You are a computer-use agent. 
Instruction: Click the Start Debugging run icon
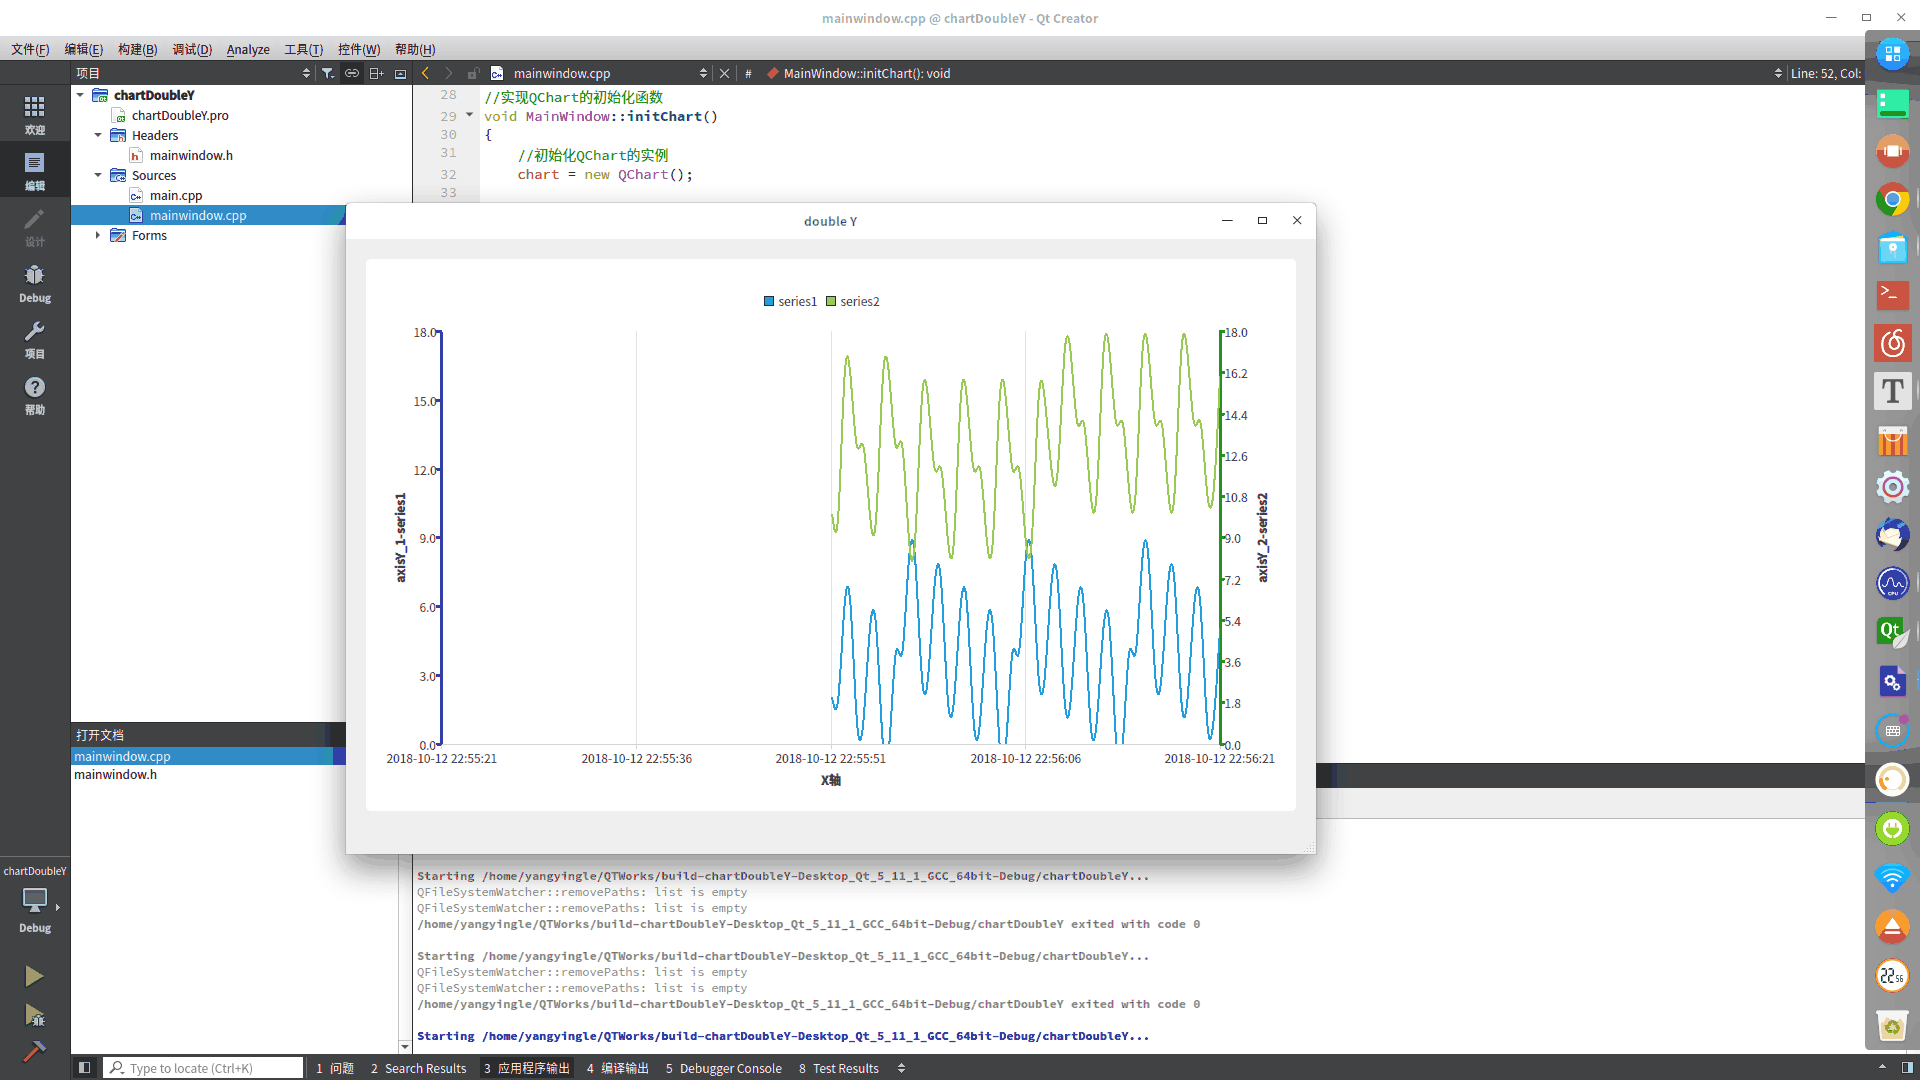(x=34, y=1016)
